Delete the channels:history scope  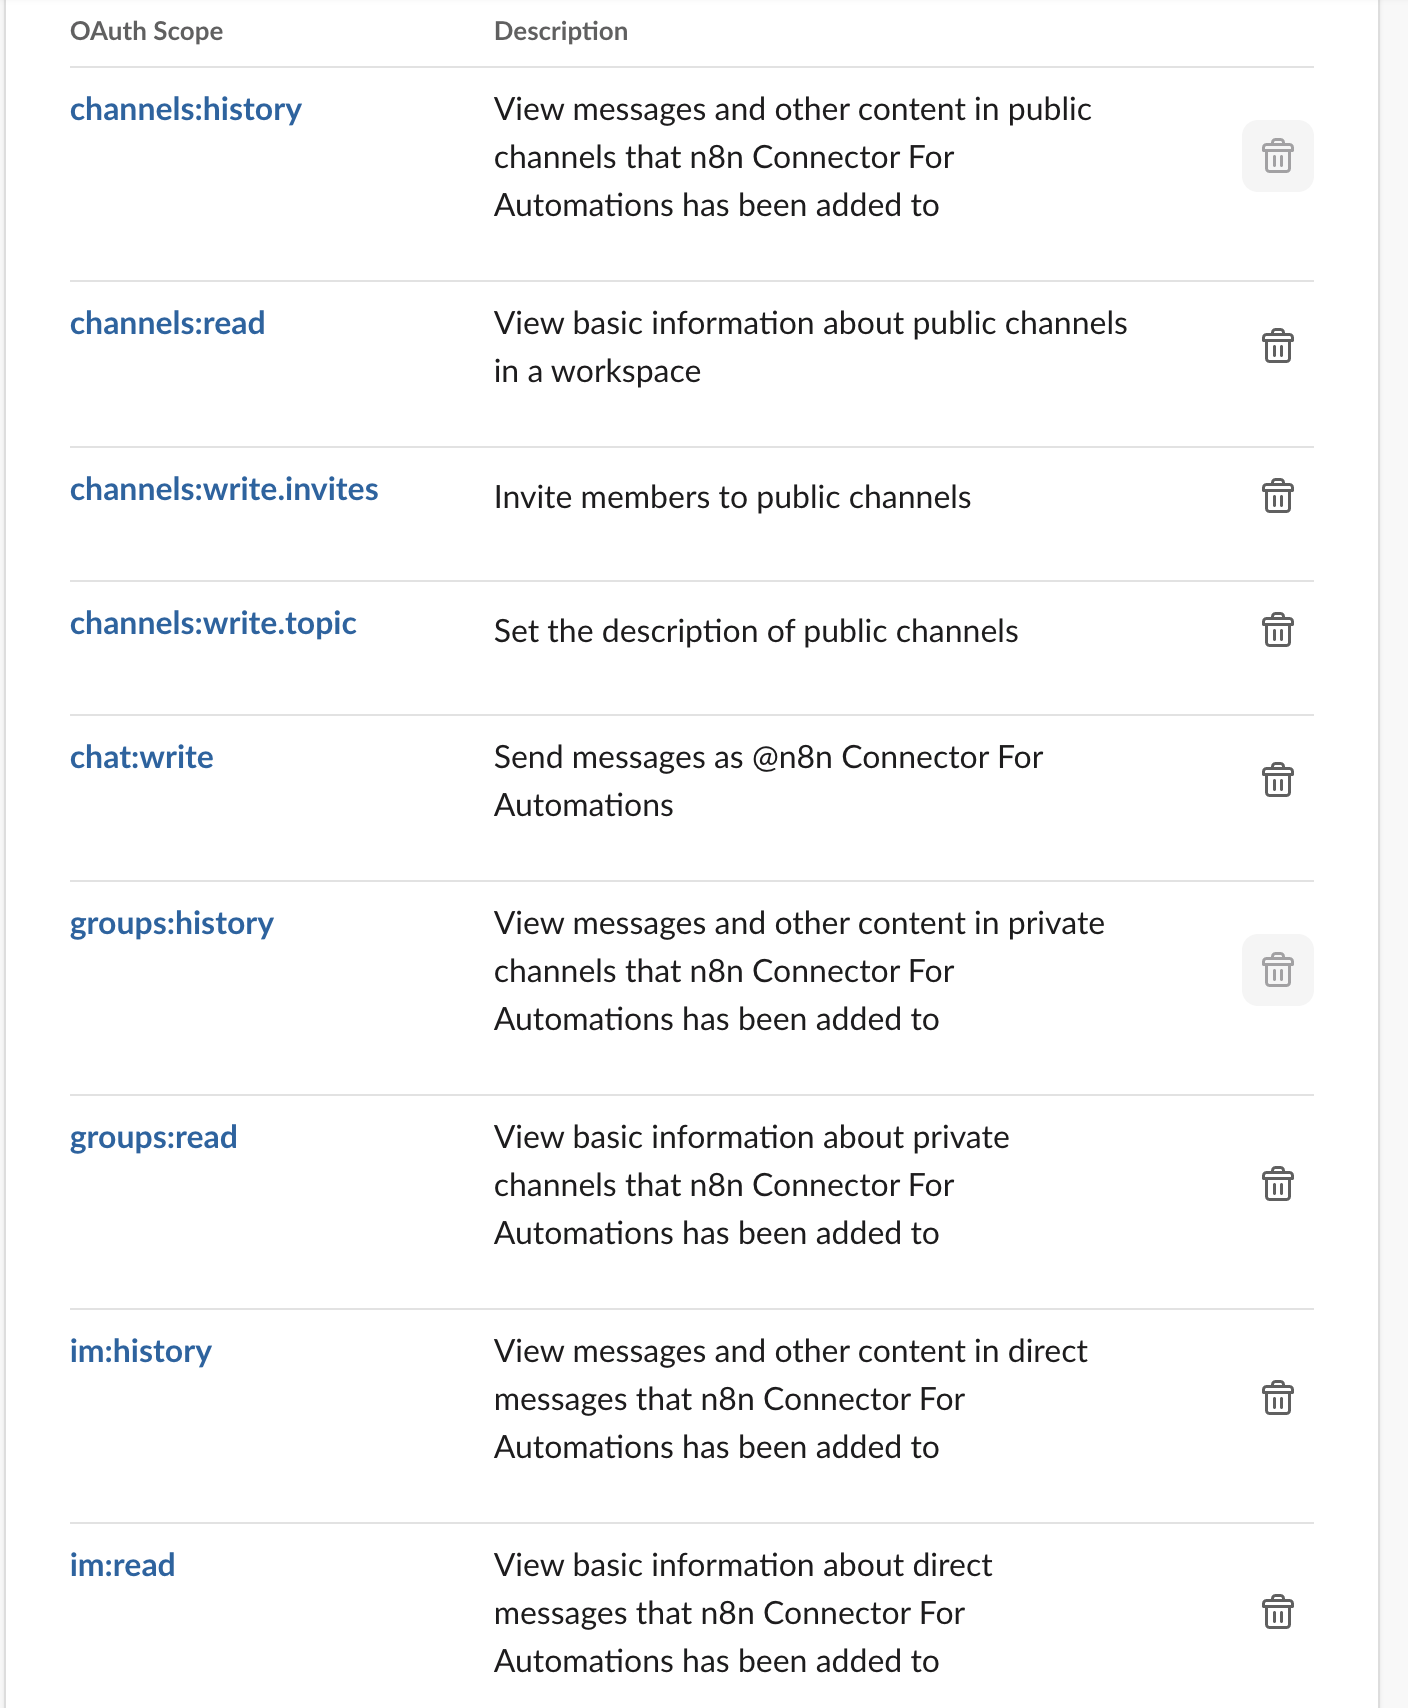click(x=1277, y=156)
